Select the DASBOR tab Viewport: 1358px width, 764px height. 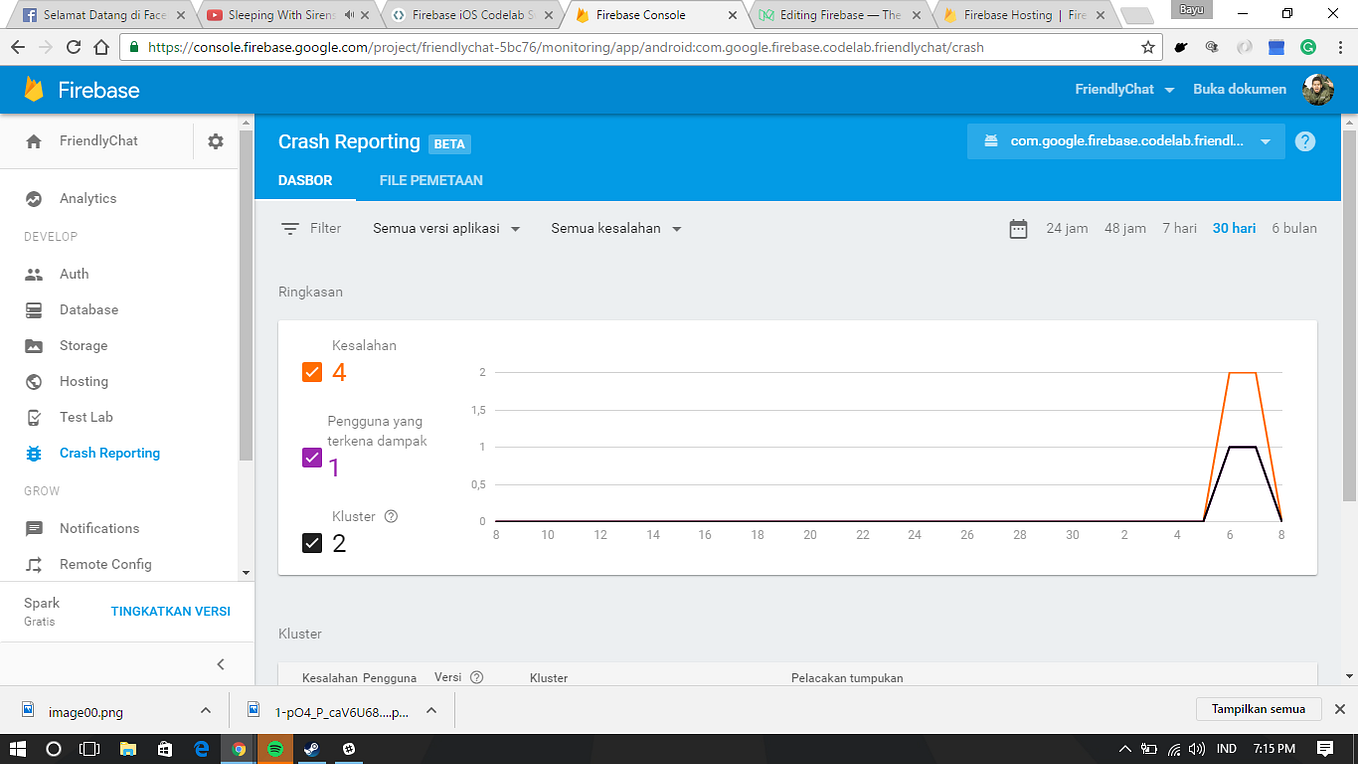point(307,180)
